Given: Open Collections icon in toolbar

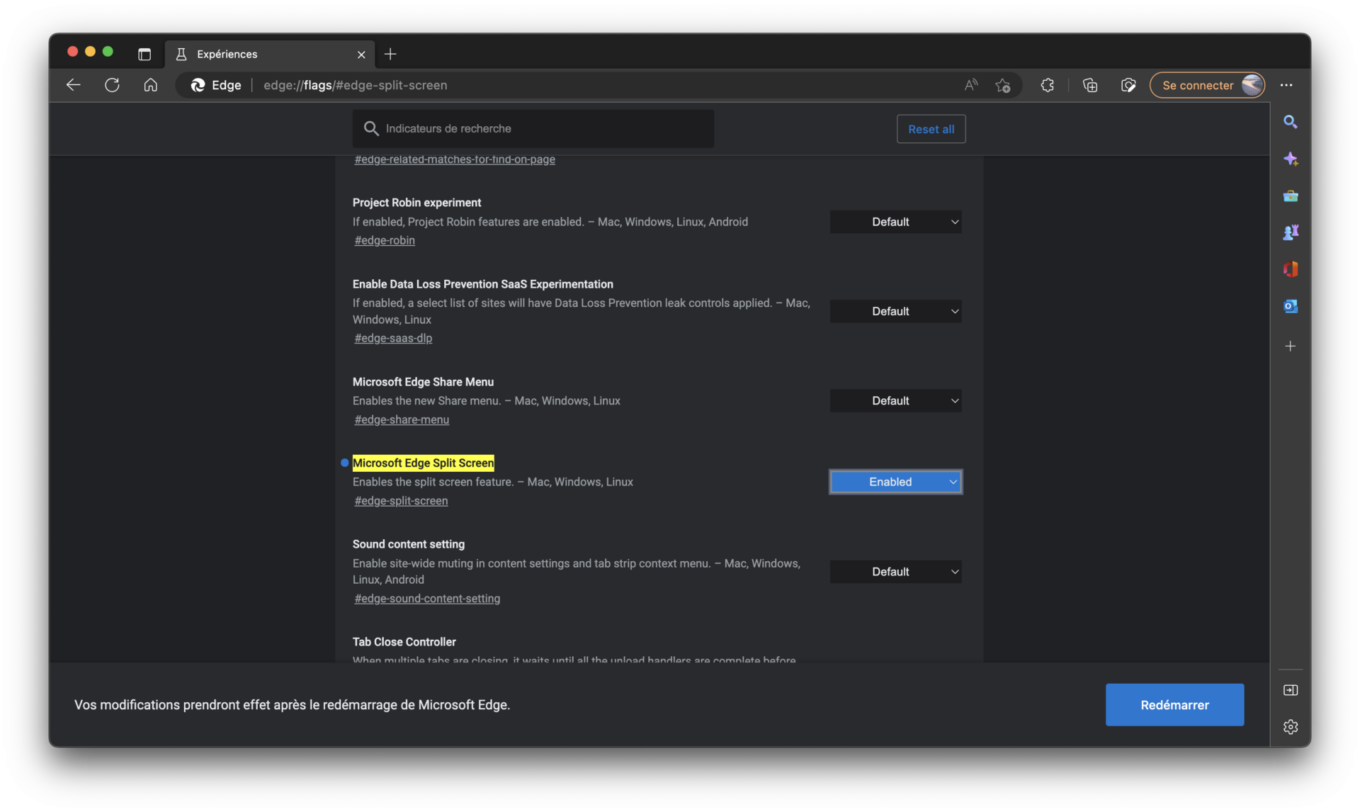Looking at the screenshot, I should point(1090,85).
